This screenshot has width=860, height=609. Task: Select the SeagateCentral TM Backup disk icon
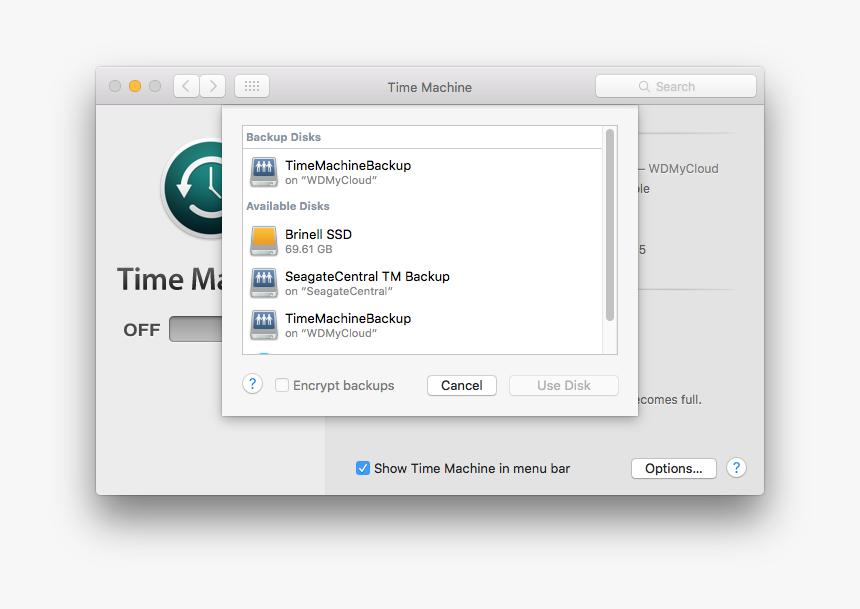pyautogui.click(x=263, y=283)
